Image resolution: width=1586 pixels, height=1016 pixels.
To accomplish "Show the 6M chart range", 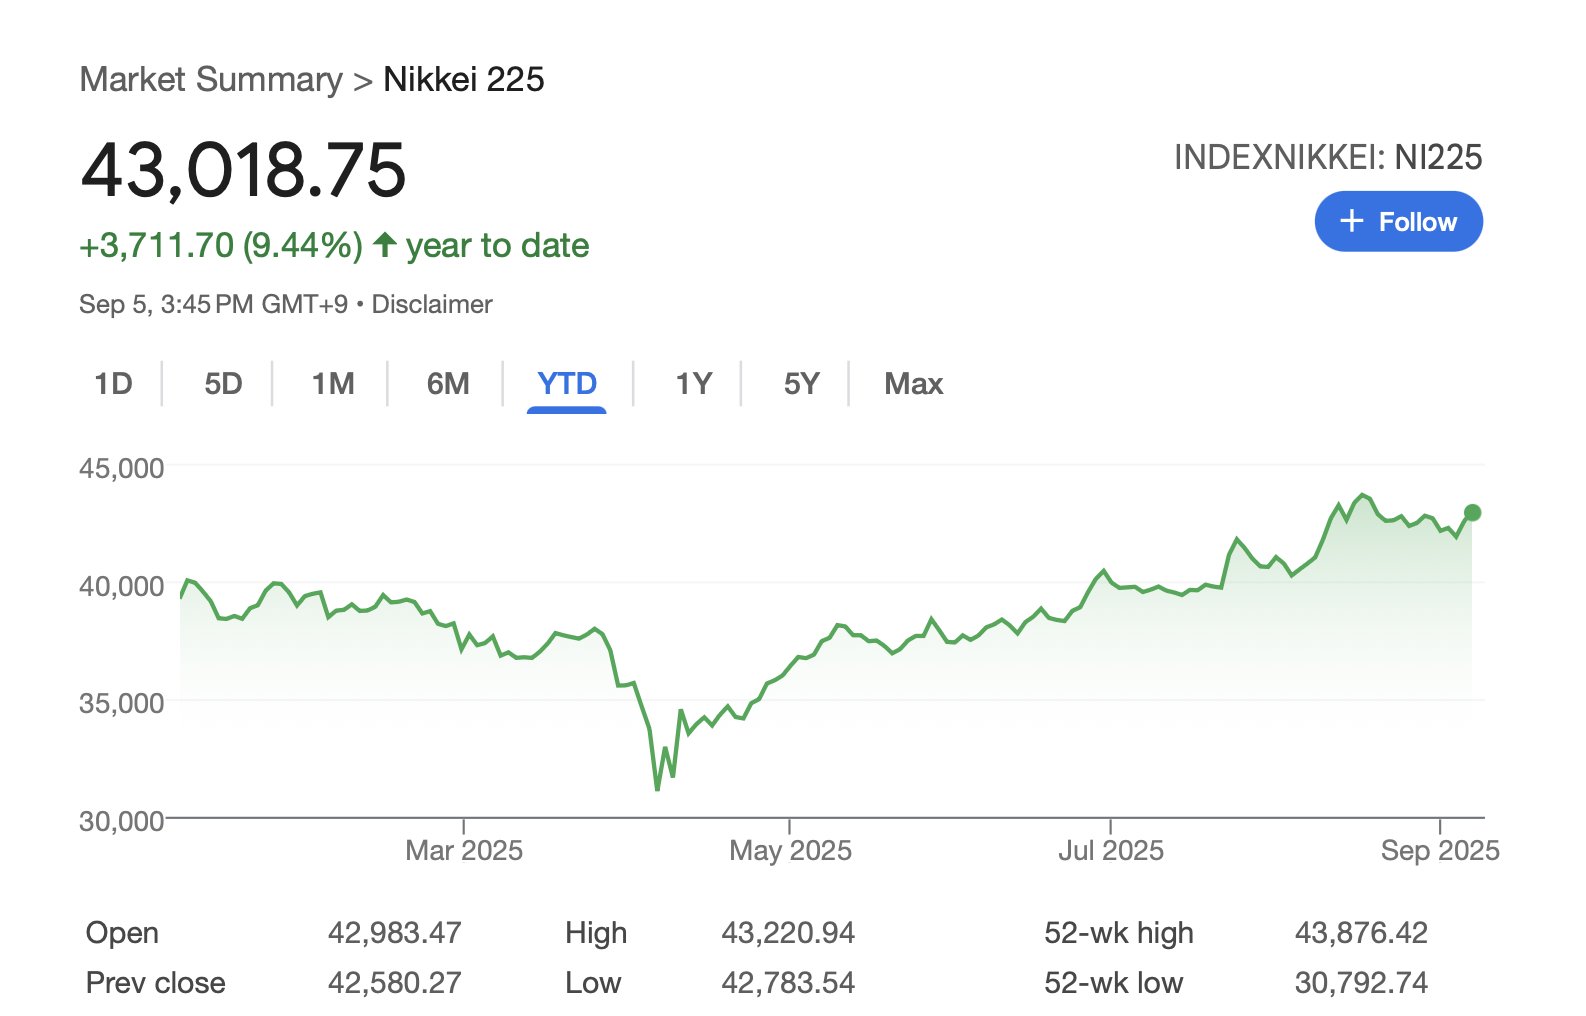I will (x=447, y=384).
